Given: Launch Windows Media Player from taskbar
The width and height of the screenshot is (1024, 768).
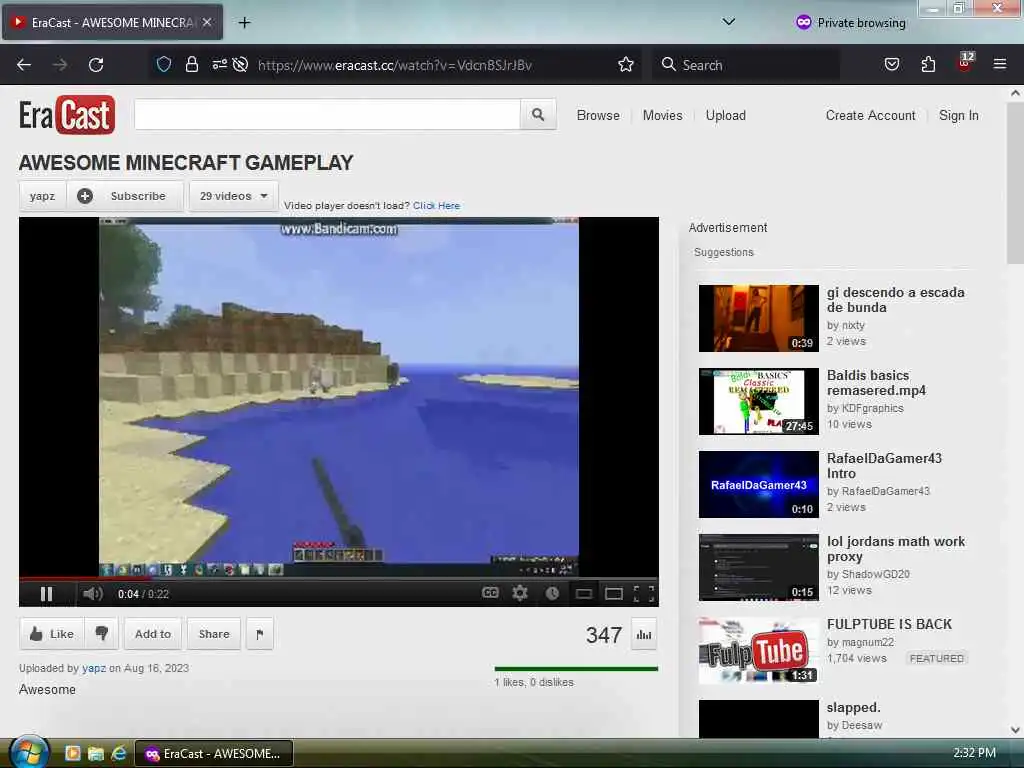Looking at the screenshot, I should pyautogui.click(x=72, y=754).
